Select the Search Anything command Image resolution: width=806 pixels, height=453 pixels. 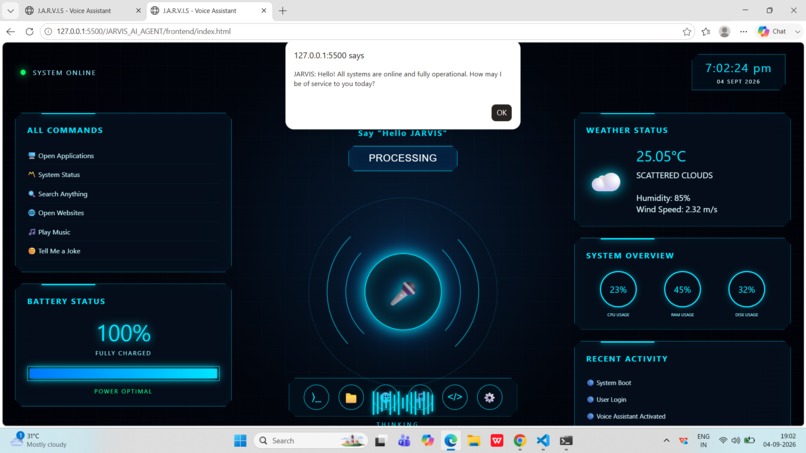pos(58,194)
